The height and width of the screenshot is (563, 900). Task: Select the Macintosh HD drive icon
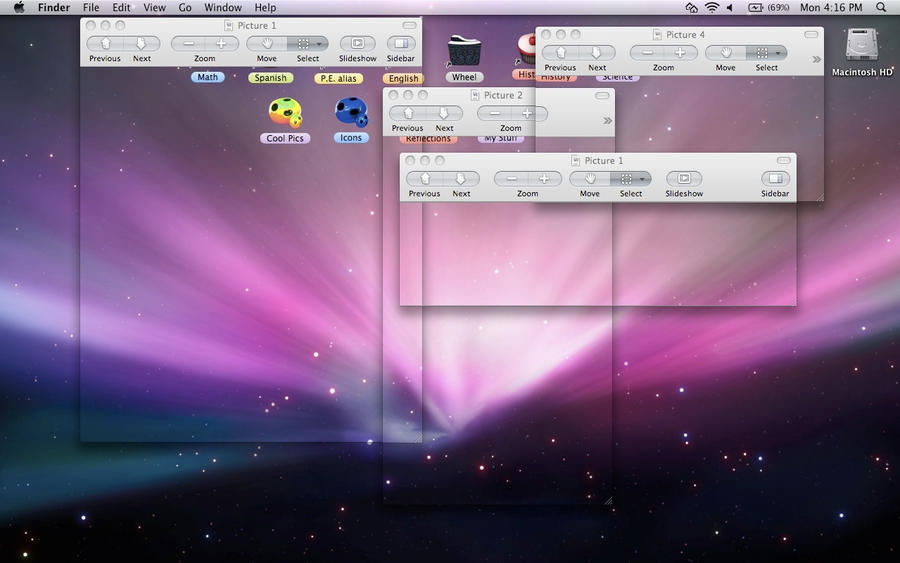click(x=862, y=45)
